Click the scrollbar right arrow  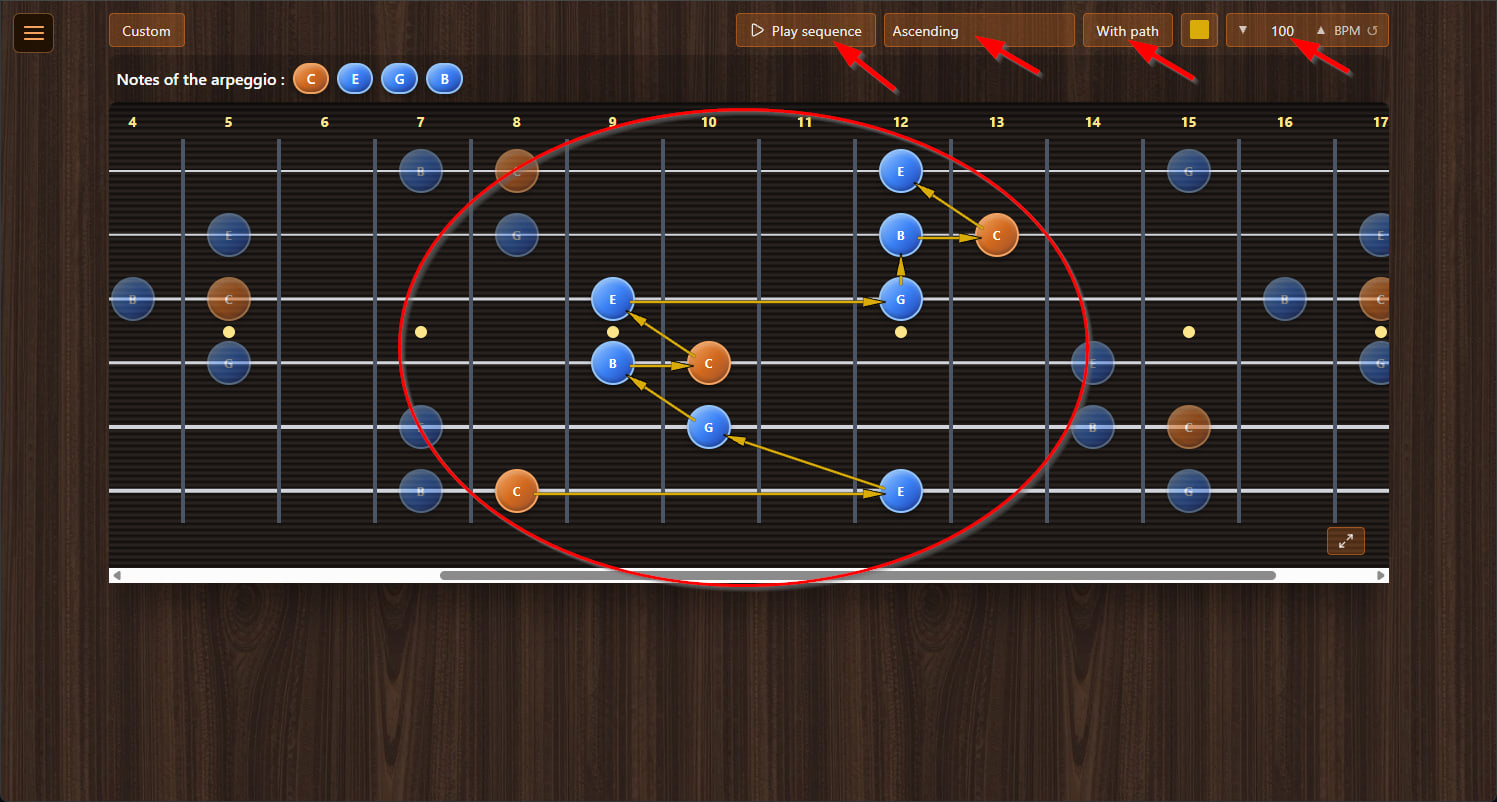click(x=1381, y=576)
